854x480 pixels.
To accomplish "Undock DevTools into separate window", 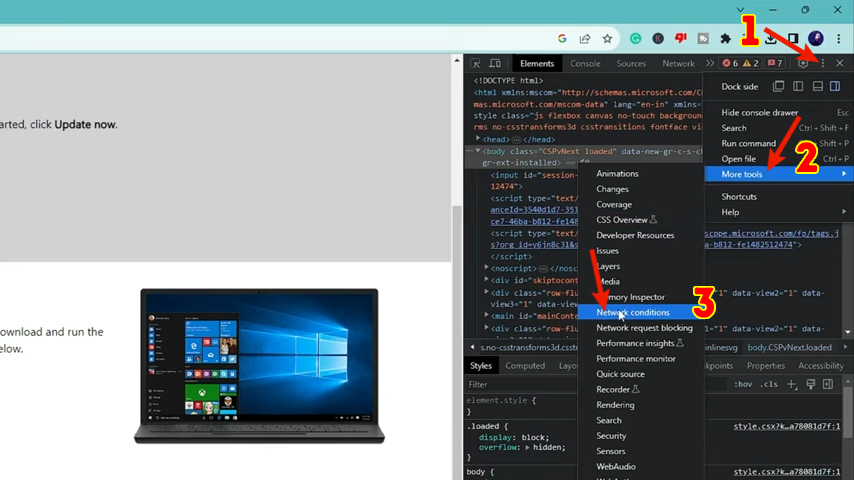I will point(778,86).
